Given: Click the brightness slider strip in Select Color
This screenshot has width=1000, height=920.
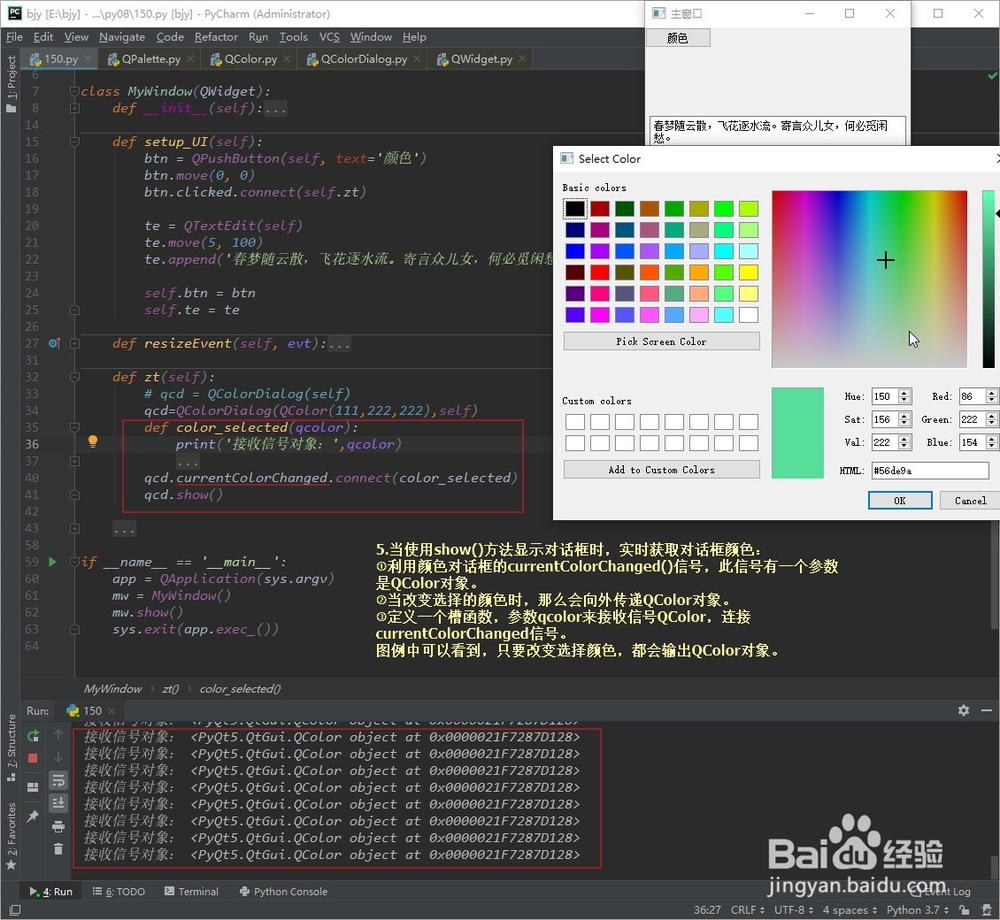Looking at the screenshot, I should tap(988, 279).
